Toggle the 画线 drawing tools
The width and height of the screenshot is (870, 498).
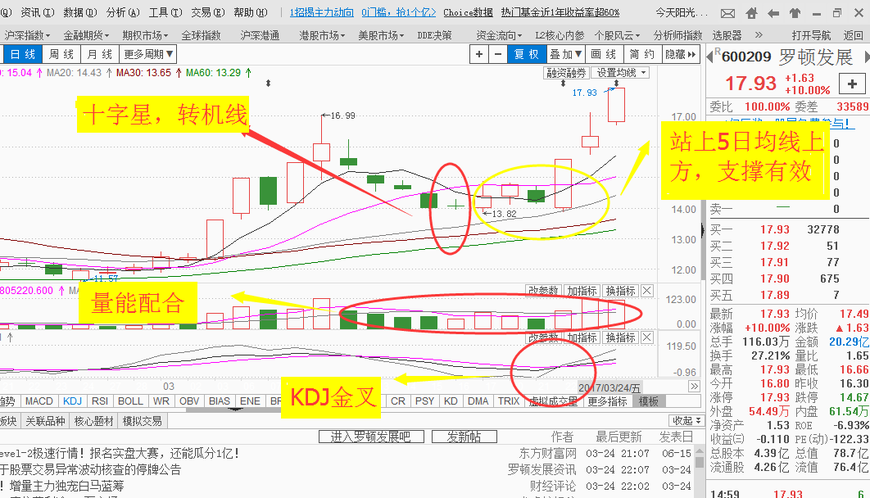[x=604, y=54]
